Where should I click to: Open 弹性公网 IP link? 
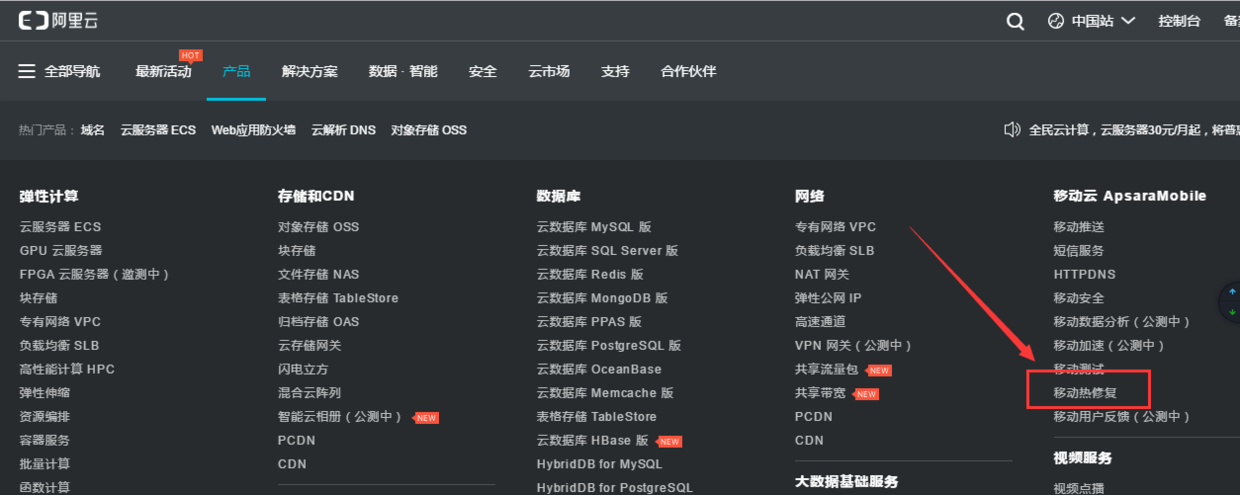coord(828,298)
